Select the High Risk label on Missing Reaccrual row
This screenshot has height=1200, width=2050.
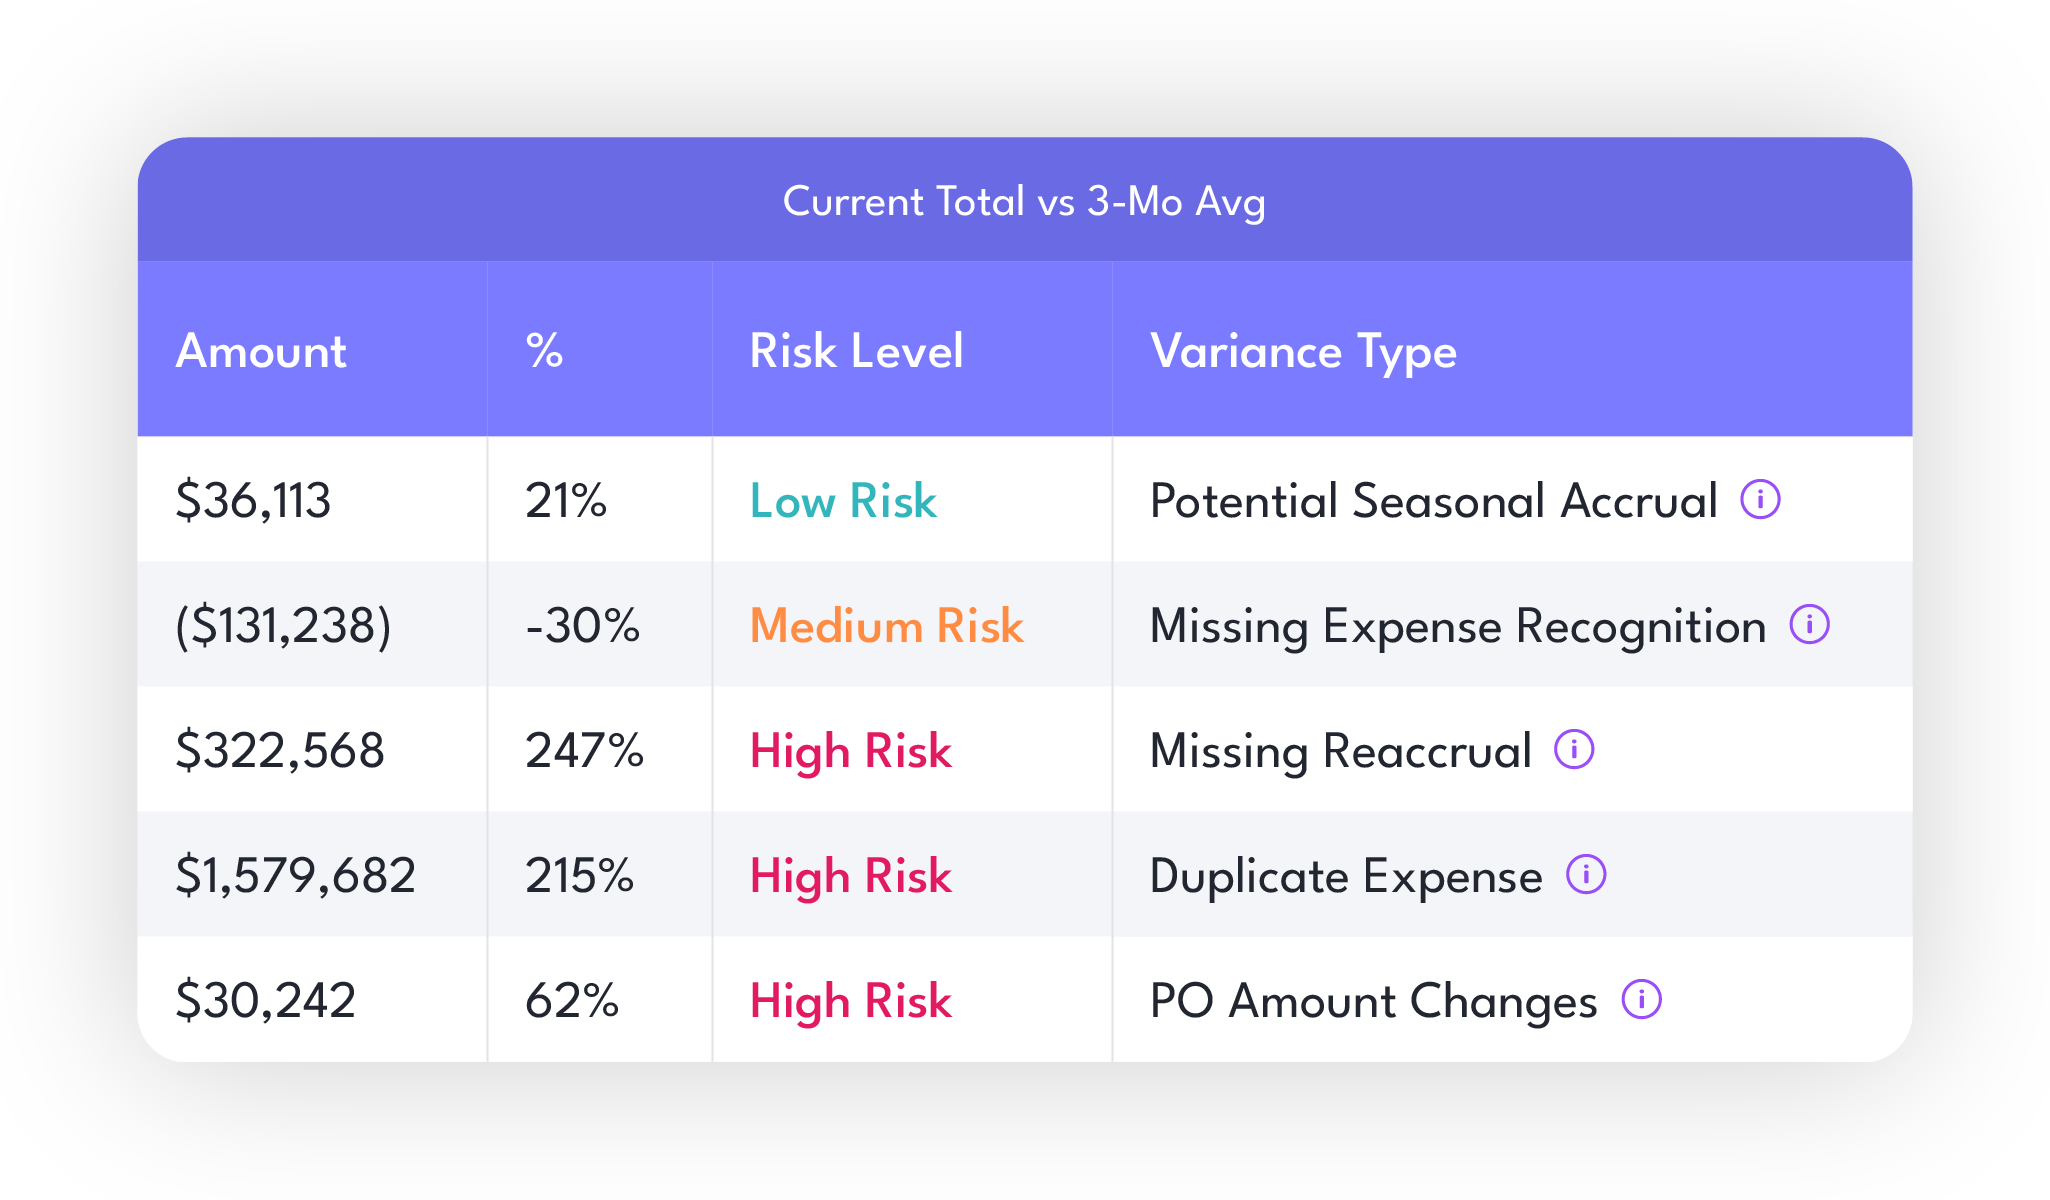851,751
